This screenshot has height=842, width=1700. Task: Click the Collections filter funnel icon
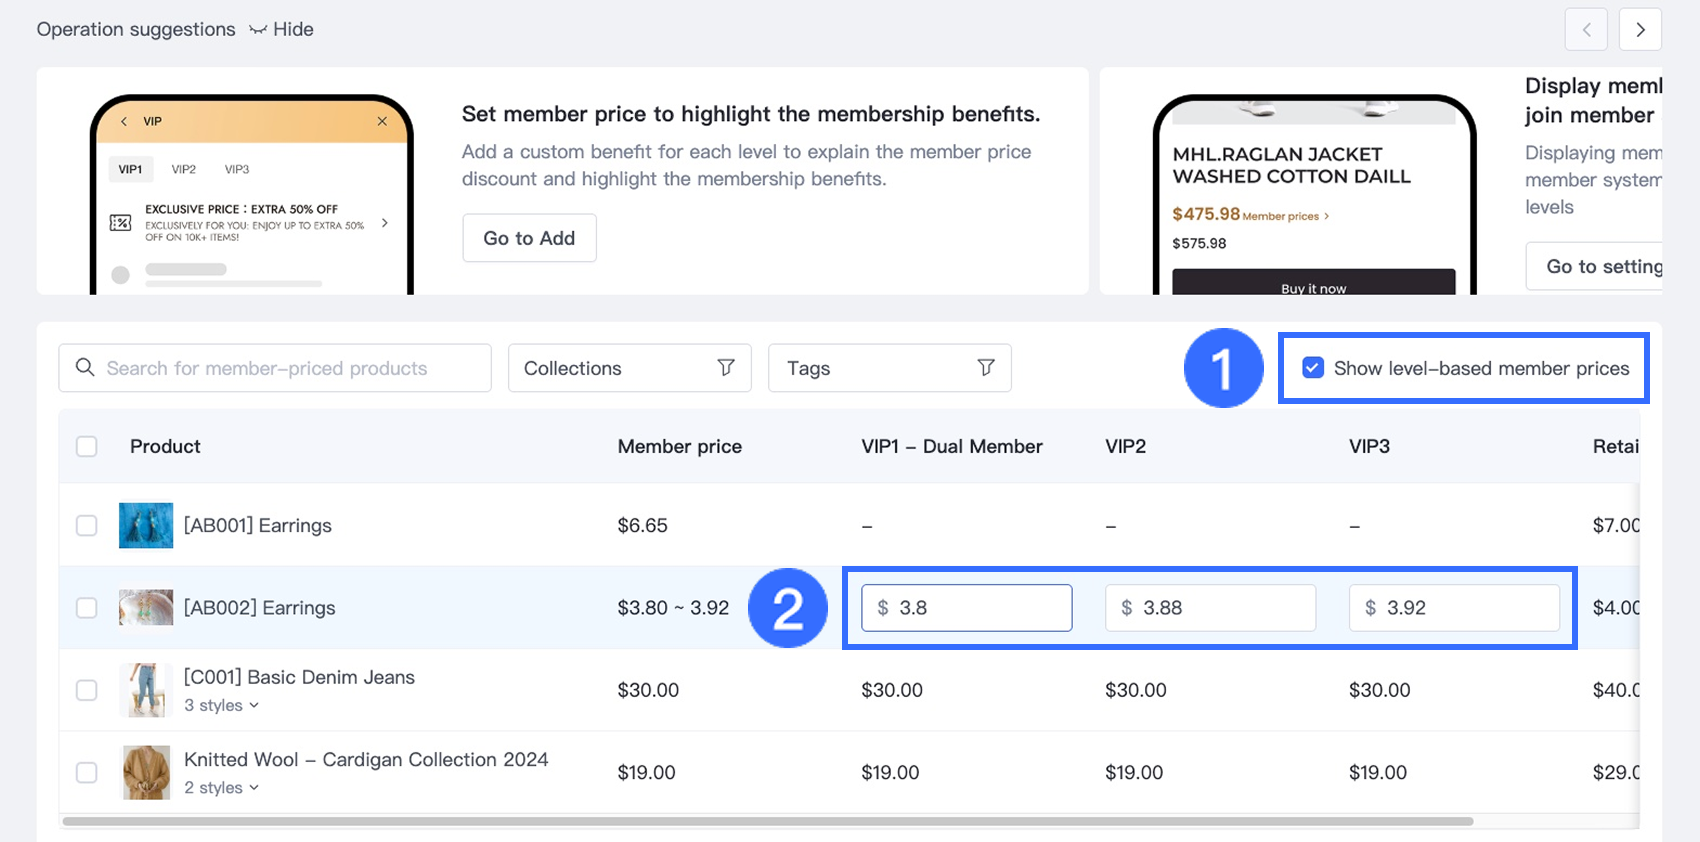point(726,368)
